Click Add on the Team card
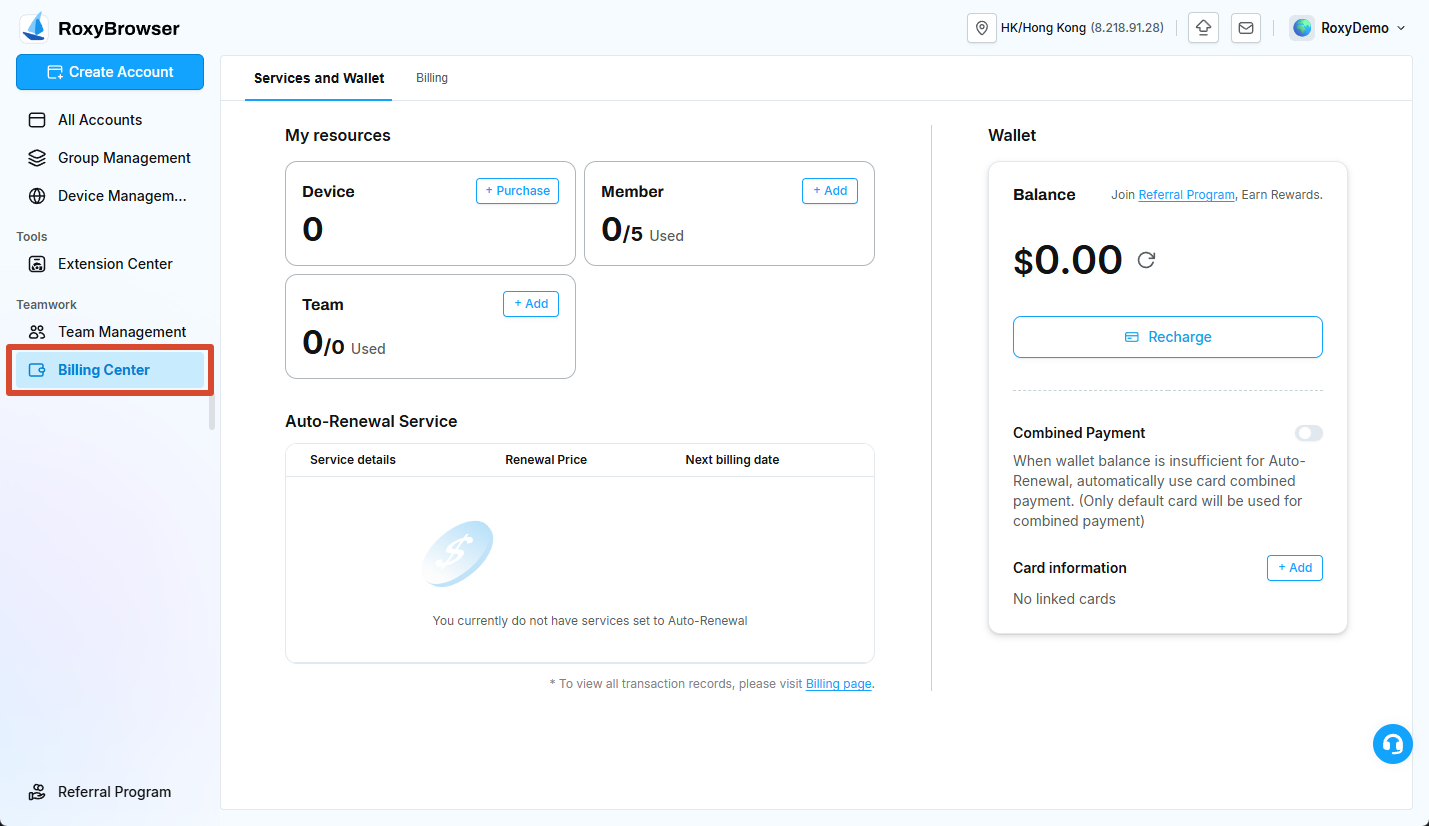 pyautogui.click(x=531, y=304)
